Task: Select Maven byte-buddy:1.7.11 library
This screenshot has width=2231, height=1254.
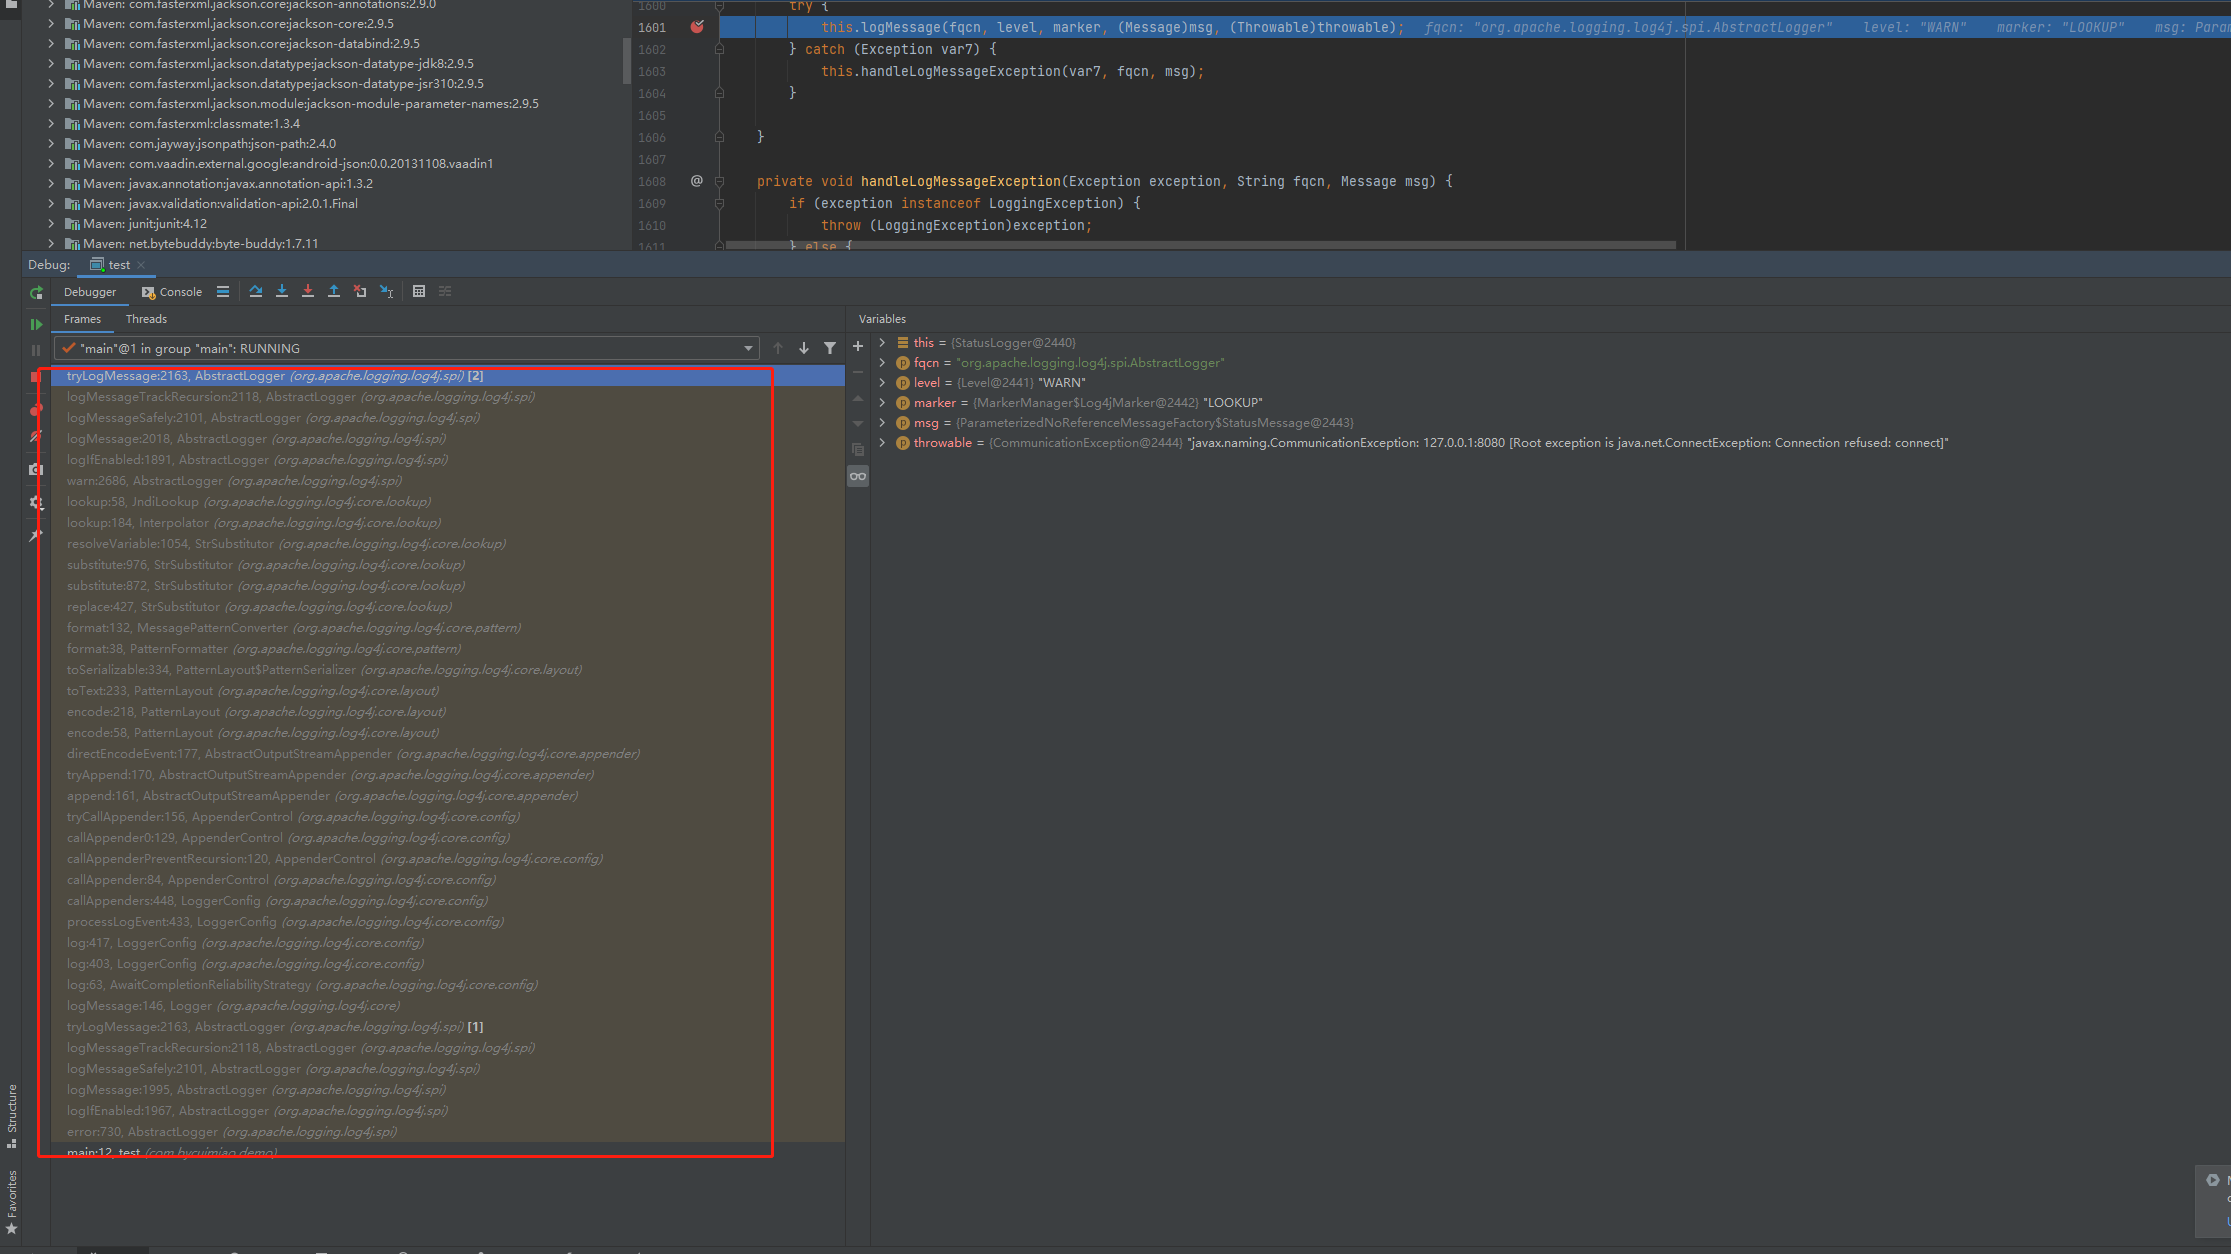Action: (200, 244)
